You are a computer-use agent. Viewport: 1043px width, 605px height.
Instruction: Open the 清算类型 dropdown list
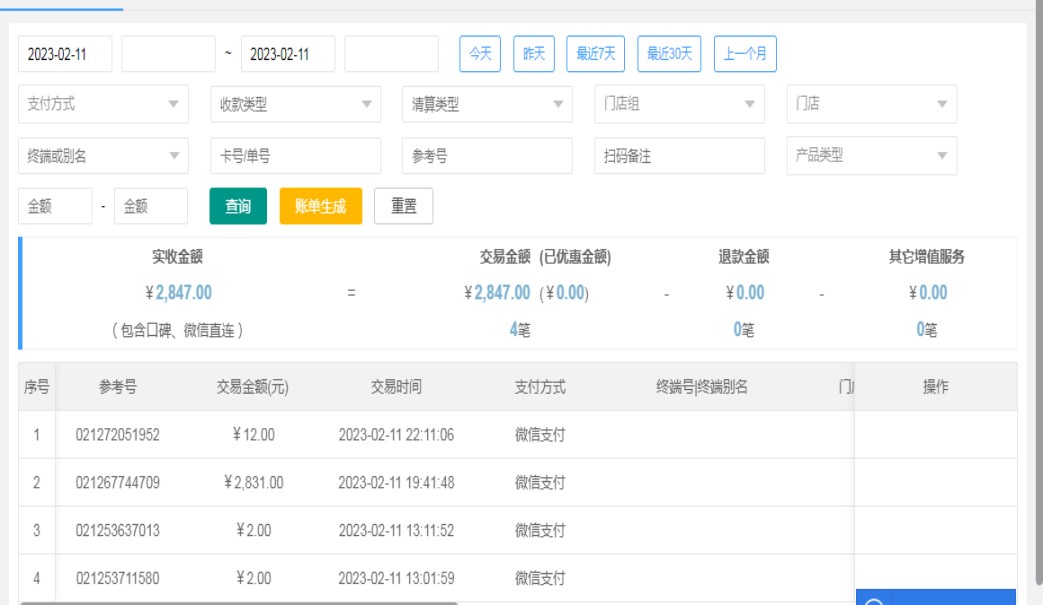tap(487, 104)
